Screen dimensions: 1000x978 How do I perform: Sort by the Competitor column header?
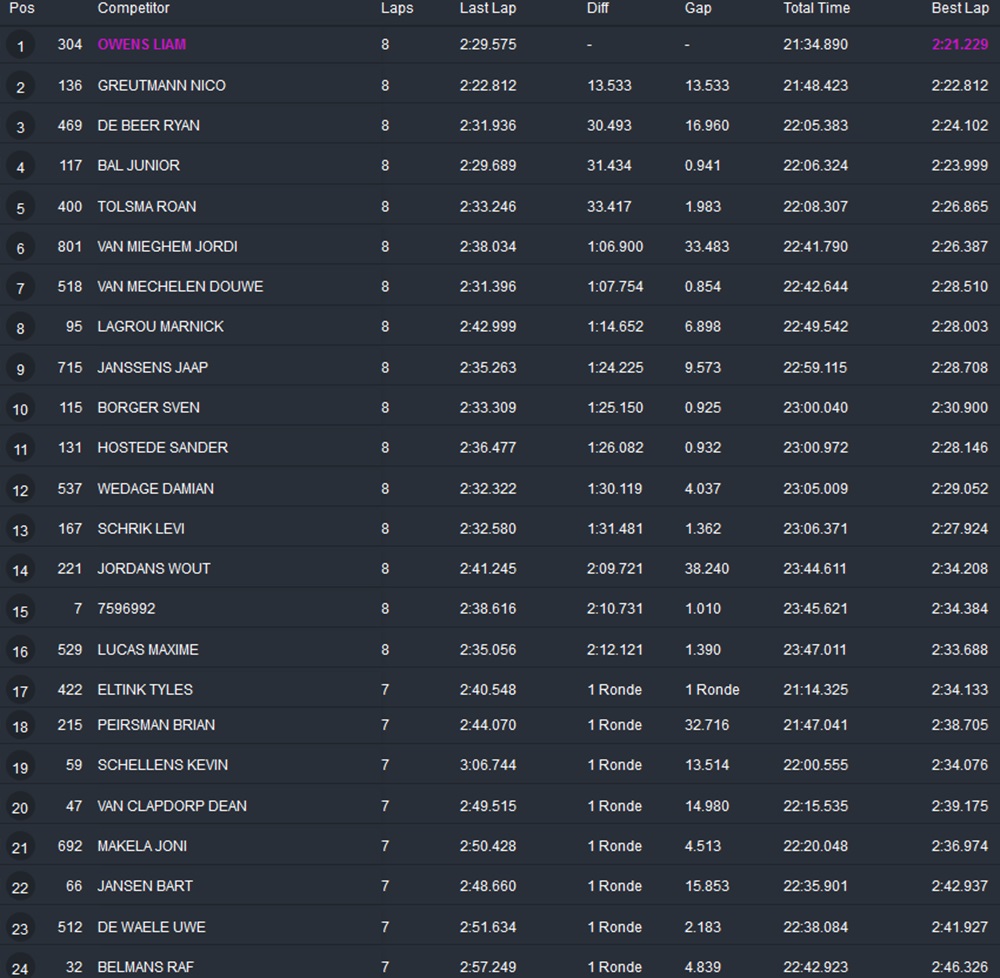(x=133, y=8)
